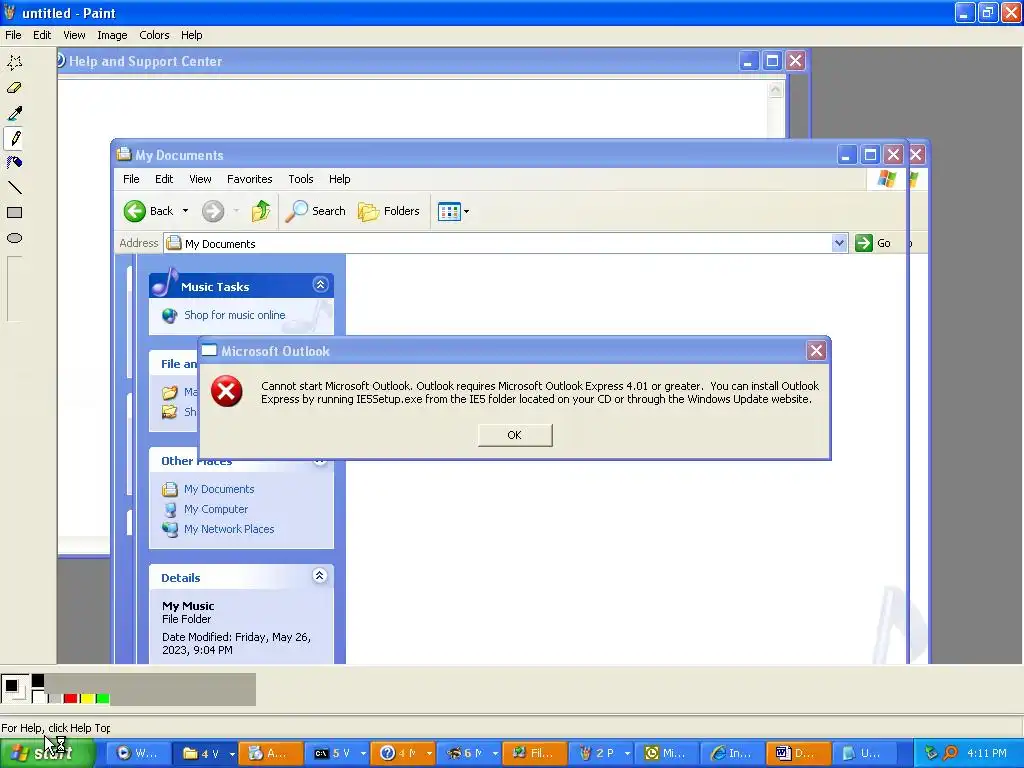Open the Tools menu in My Documents
1024x768 pixels.
(x=300, y=179)
